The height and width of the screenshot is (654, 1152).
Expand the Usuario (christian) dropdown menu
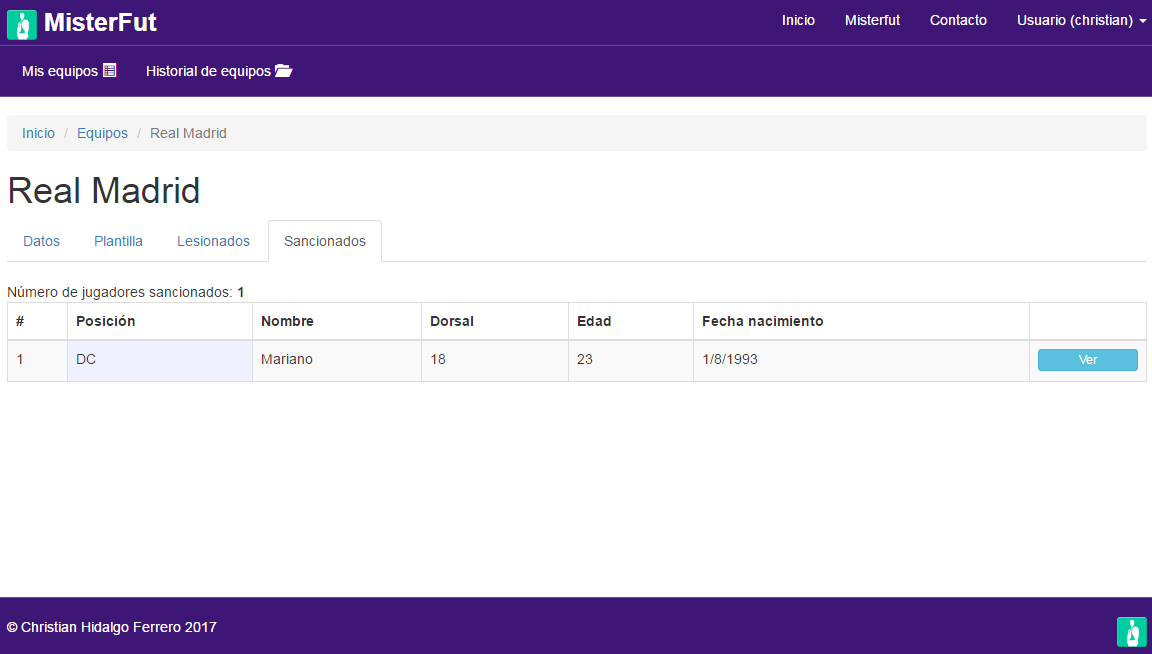click(x=1081, y=21)
